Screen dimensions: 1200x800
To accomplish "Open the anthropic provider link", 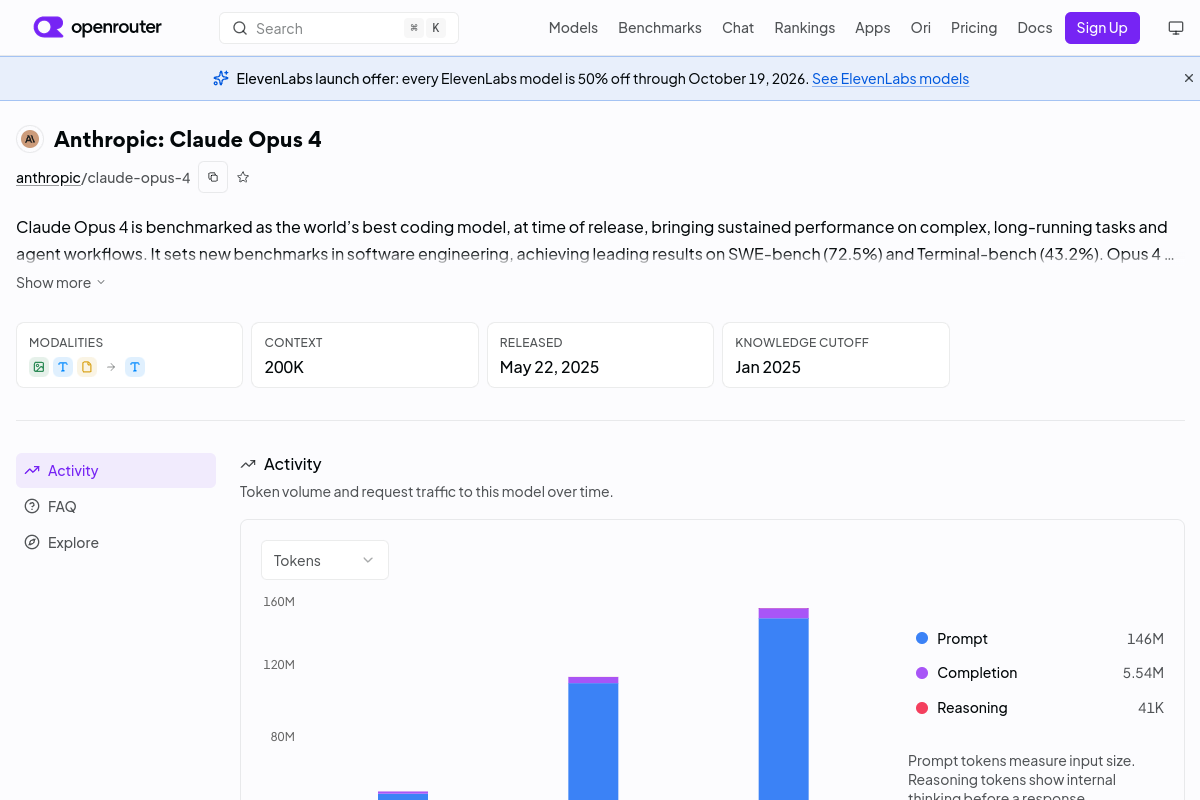I will point(48,178).
